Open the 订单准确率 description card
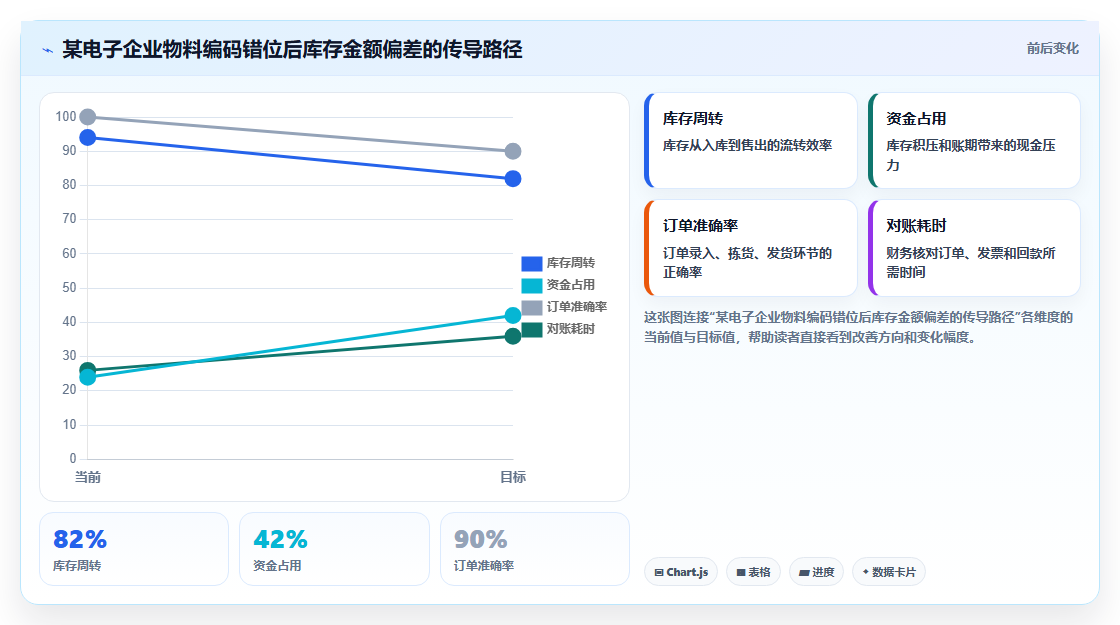This screenshot has width=1120, height=625. coord(751,248)
